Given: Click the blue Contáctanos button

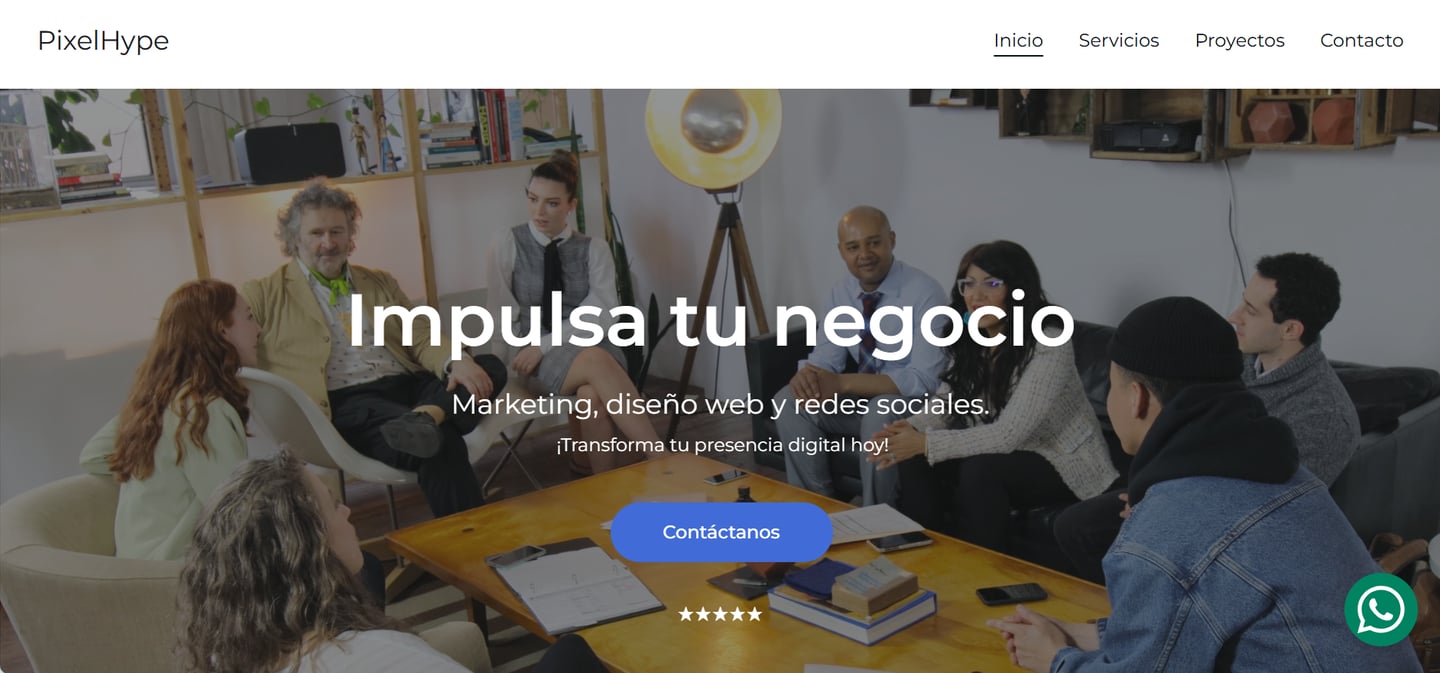Looking at the screenshot, I should [x=721, y=532].
